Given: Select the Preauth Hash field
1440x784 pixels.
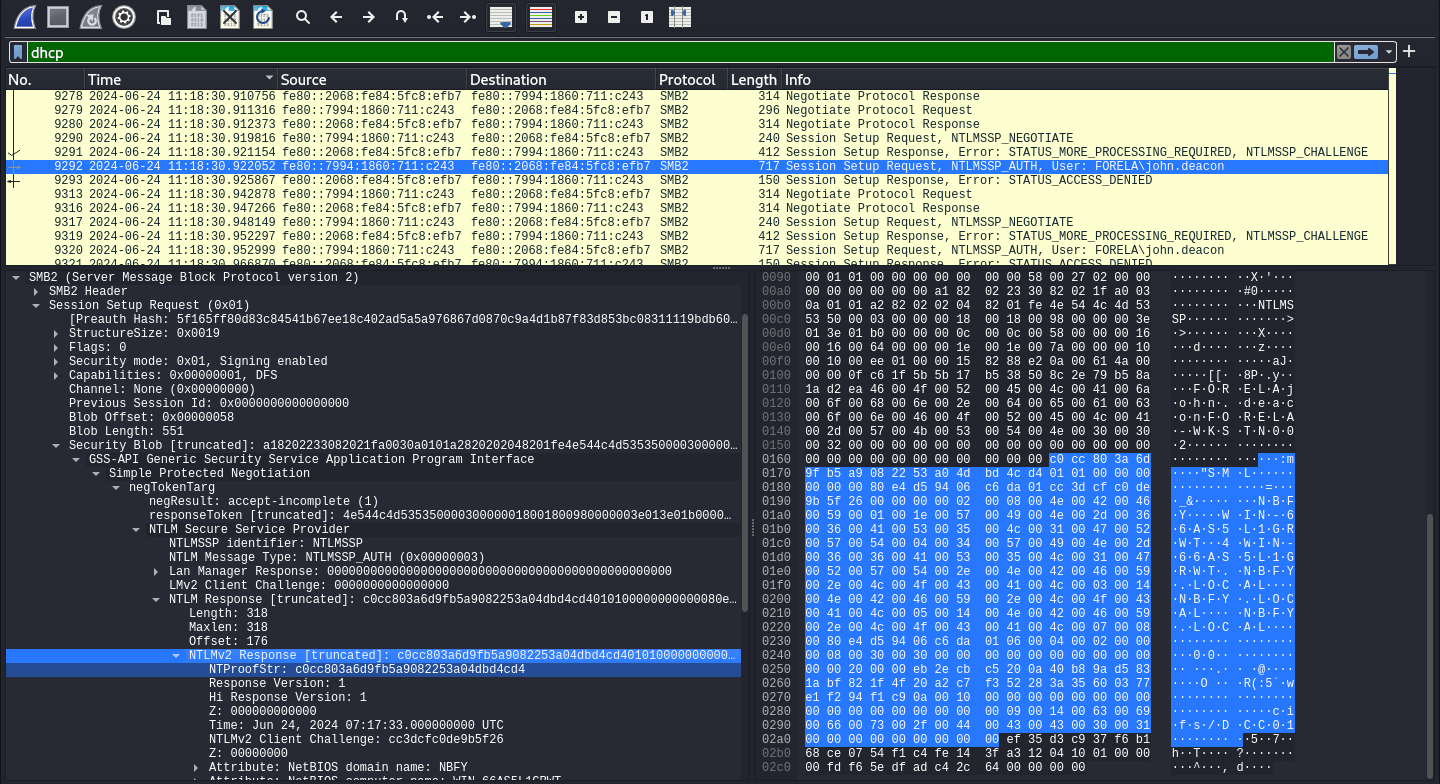Looking at the screenshot, I should tap(373, 319).
